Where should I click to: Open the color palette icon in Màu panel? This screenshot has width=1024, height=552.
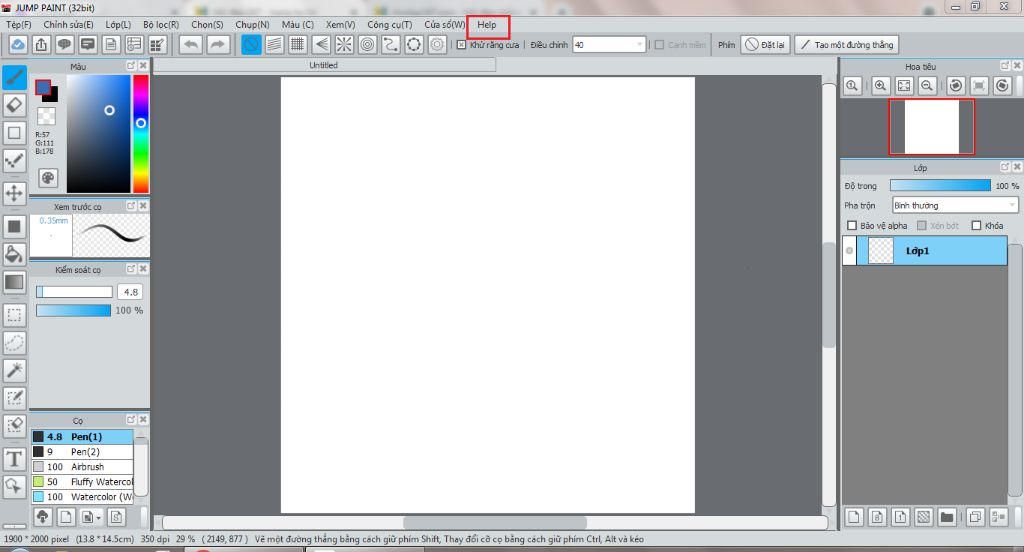[48, 178]
